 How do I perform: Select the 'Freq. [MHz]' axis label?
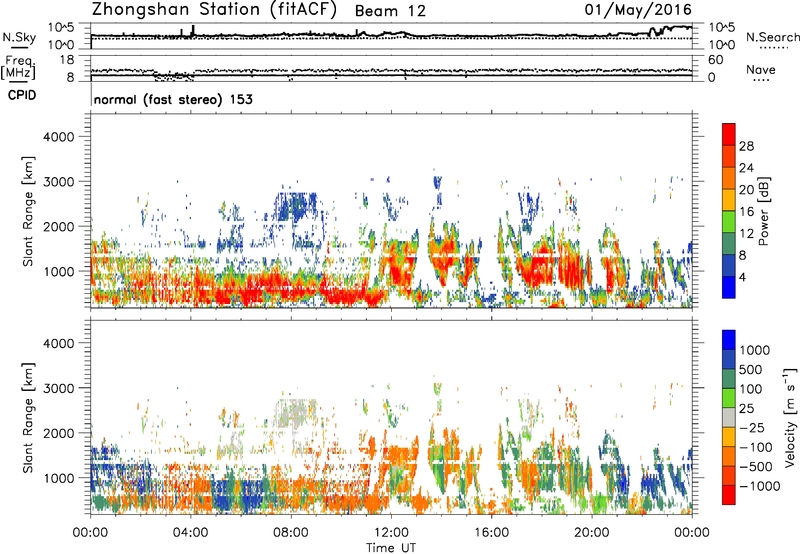coord(19,67)
